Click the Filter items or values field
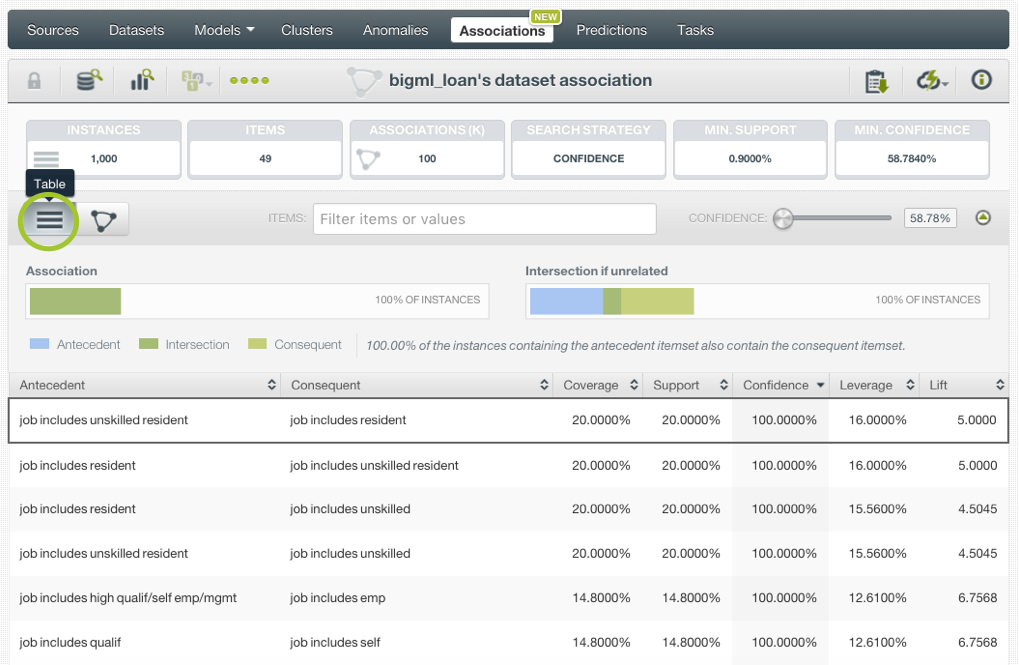Screen dimensions: 1019x665 pyautogui.click(x=485, y=219)
